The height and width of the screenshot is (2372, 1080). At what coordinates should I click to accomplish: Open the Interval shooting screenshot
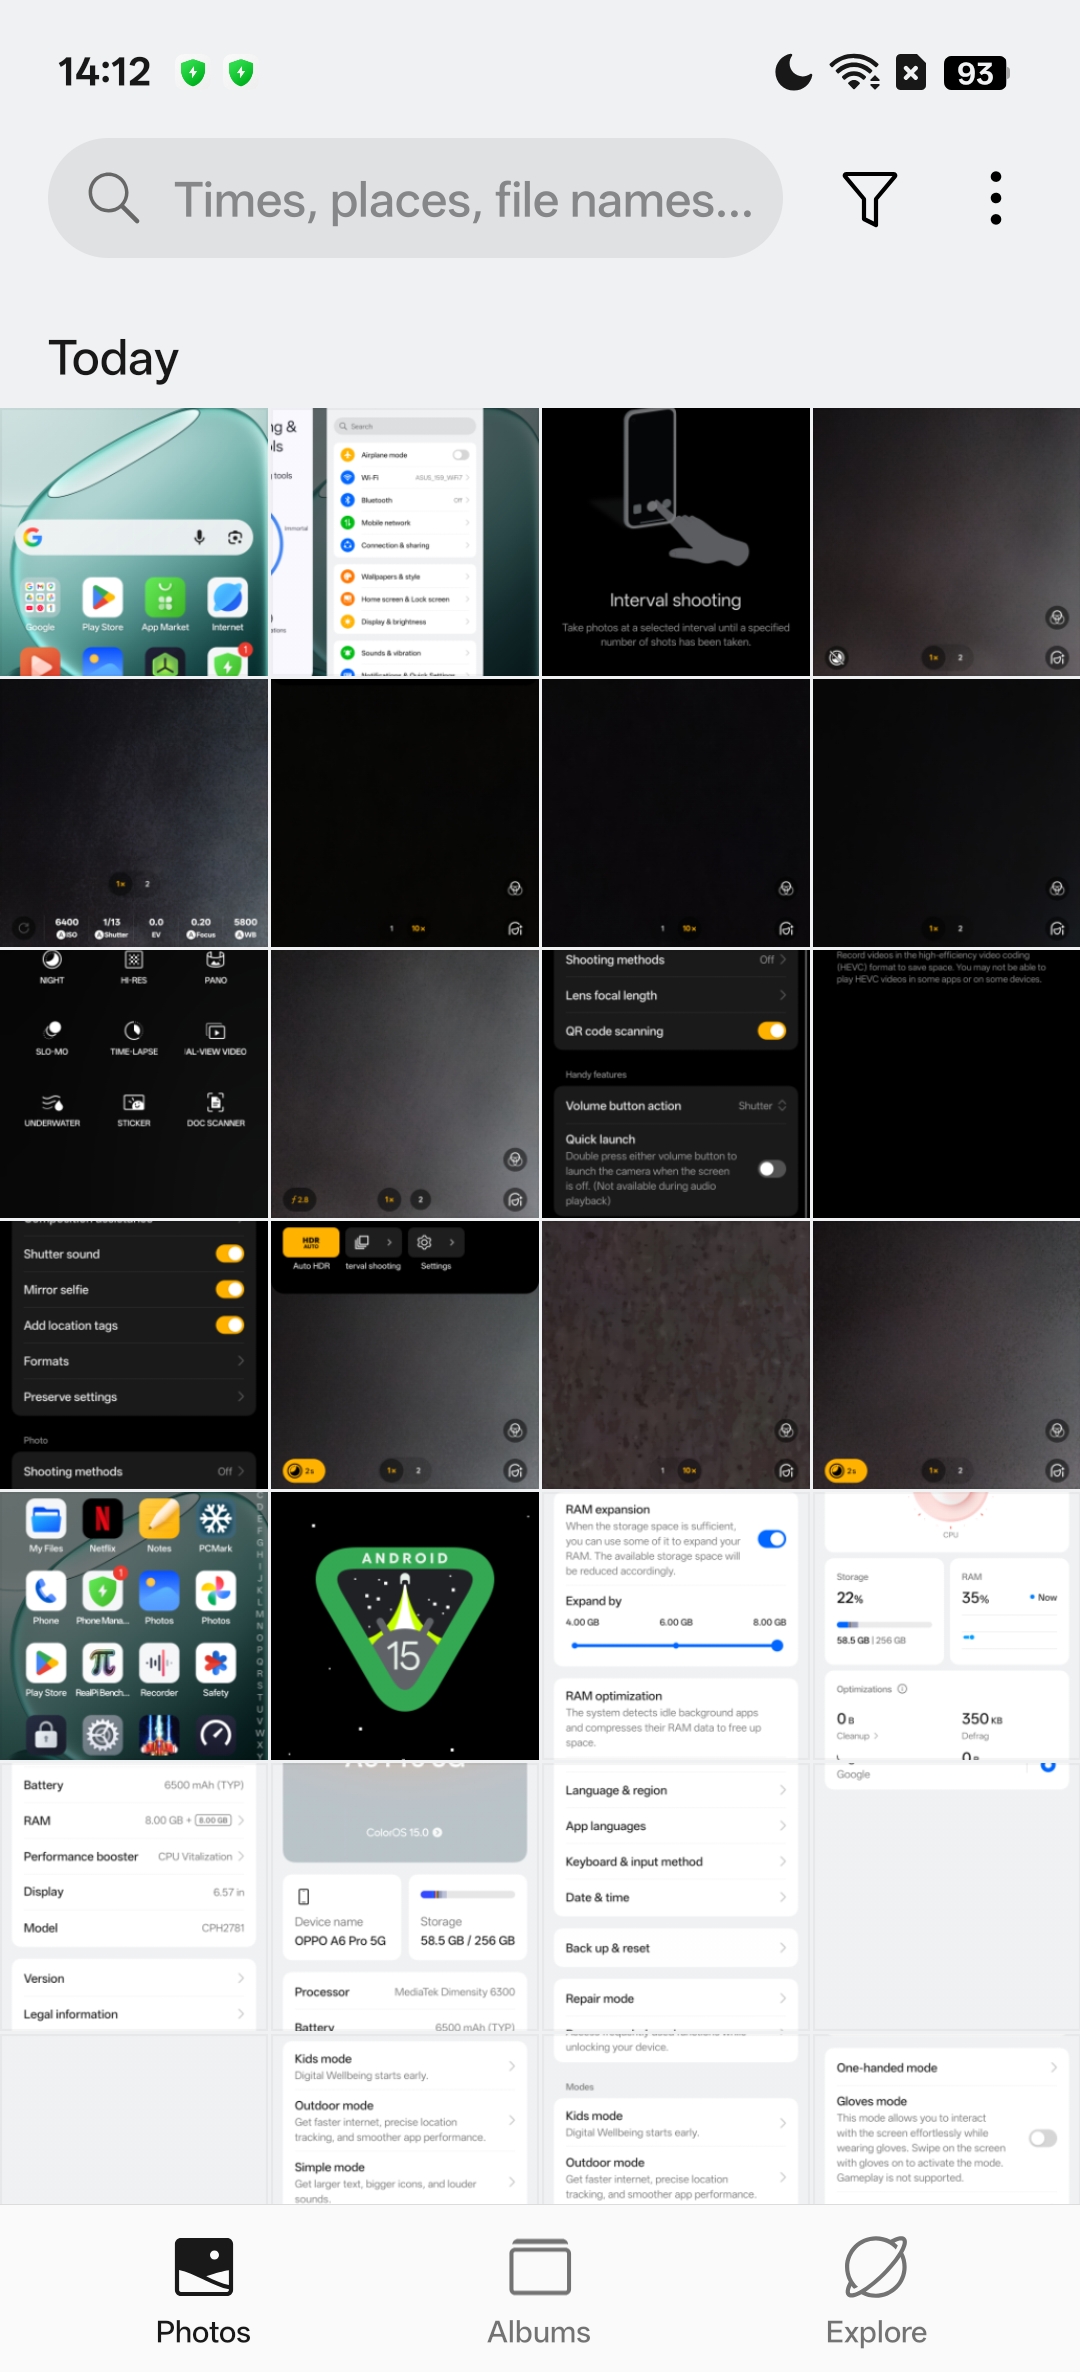(675, 542)
